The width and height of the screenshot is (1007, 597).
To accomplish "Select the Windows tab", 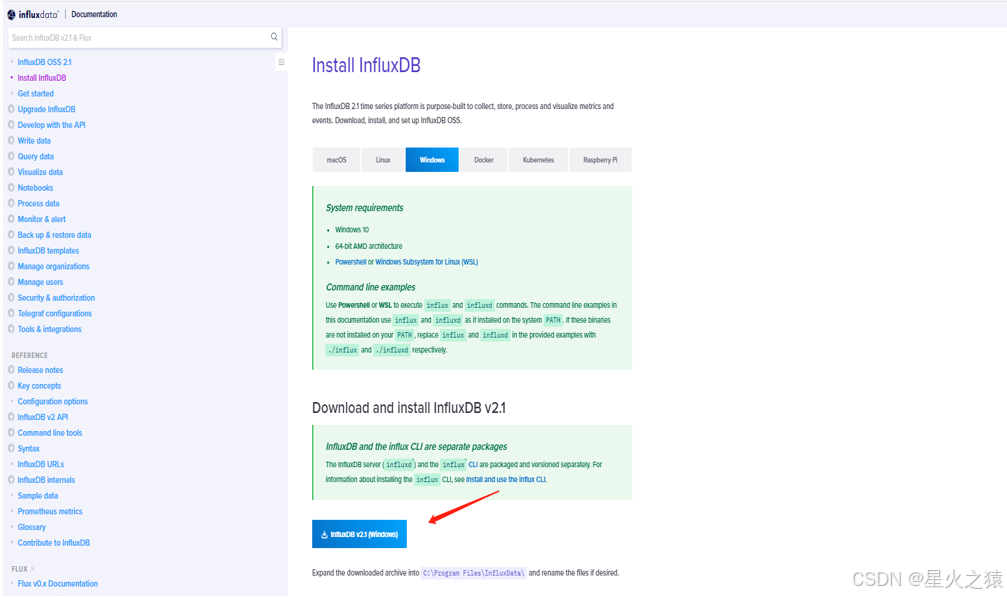I will [432, 160].
